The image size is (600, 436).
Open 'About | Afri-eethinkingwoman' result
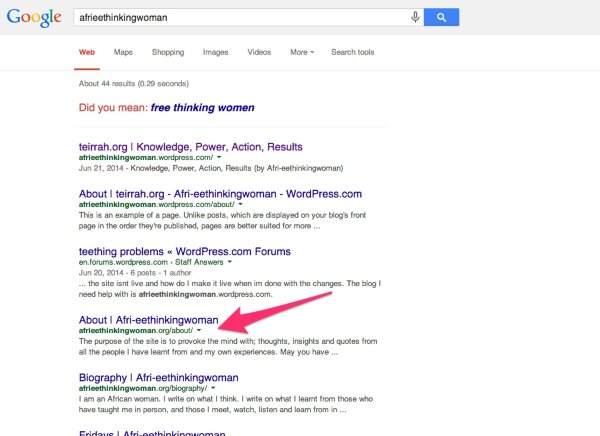tap(148, 320)
